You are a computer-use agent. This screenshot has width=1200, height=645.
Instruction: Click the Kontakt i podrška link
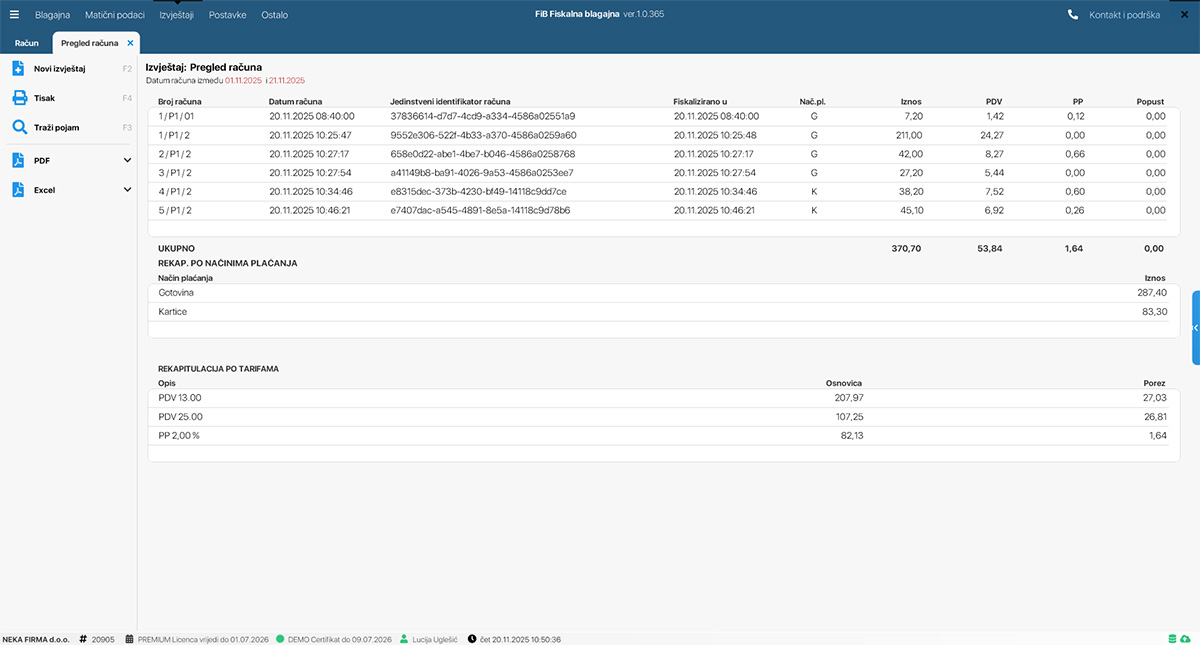click(x=1124, y=15)
